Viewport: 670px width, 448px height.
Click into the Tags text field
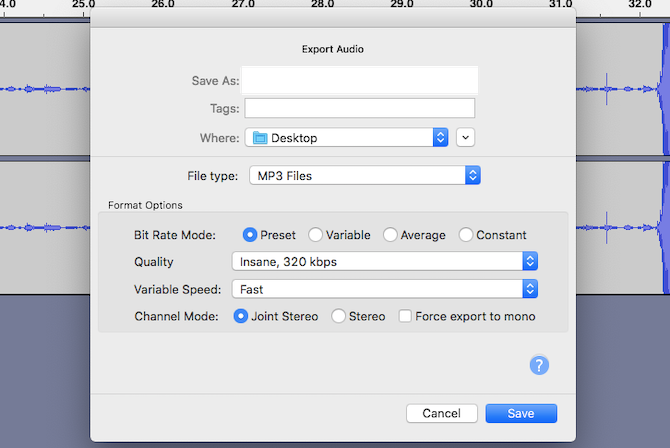(360, 108)
